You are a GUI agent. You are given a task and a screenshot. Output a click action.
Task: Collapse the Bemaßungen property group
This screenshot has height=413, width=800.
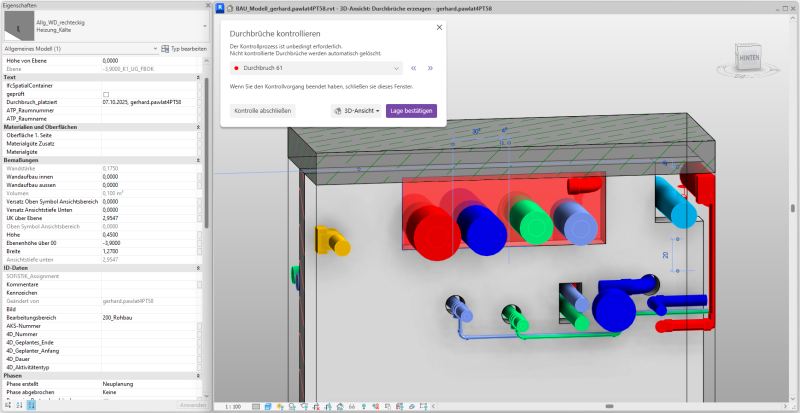pyautogui.click(x=199, y=160)
